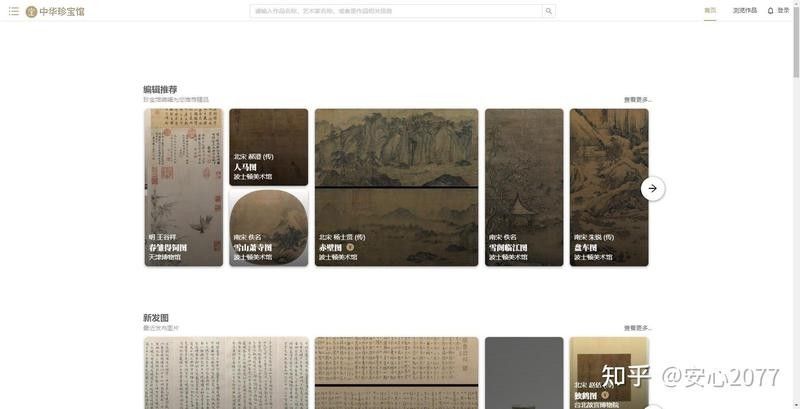Screen dimensions: 800x409
Task: Switch to the 首页 tab
Action: 710,11
